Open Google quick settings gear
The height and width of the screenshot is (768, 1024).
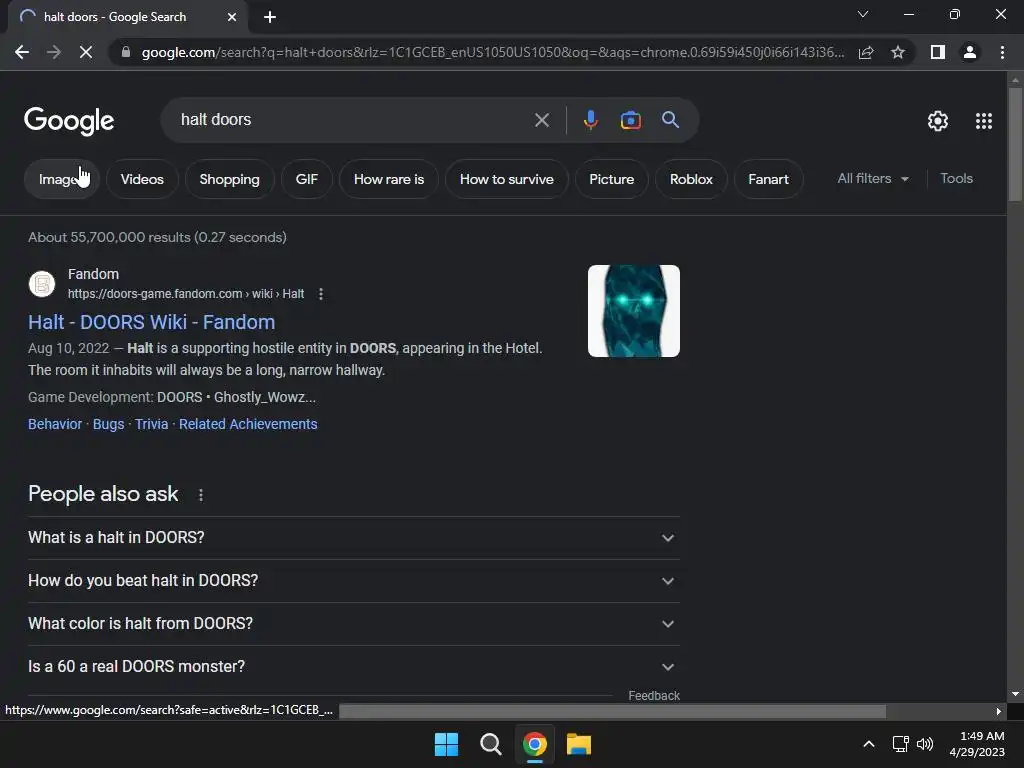[x=938, y=121]
